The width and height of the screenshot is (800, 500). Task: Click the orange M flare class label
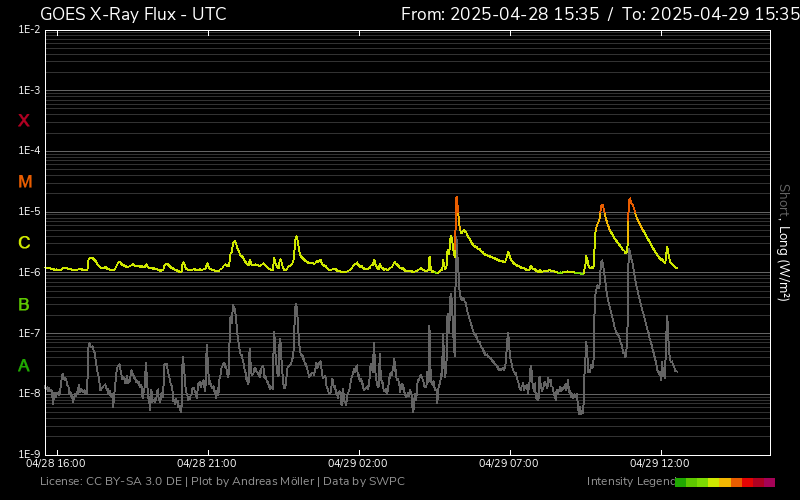pos(25,182)
